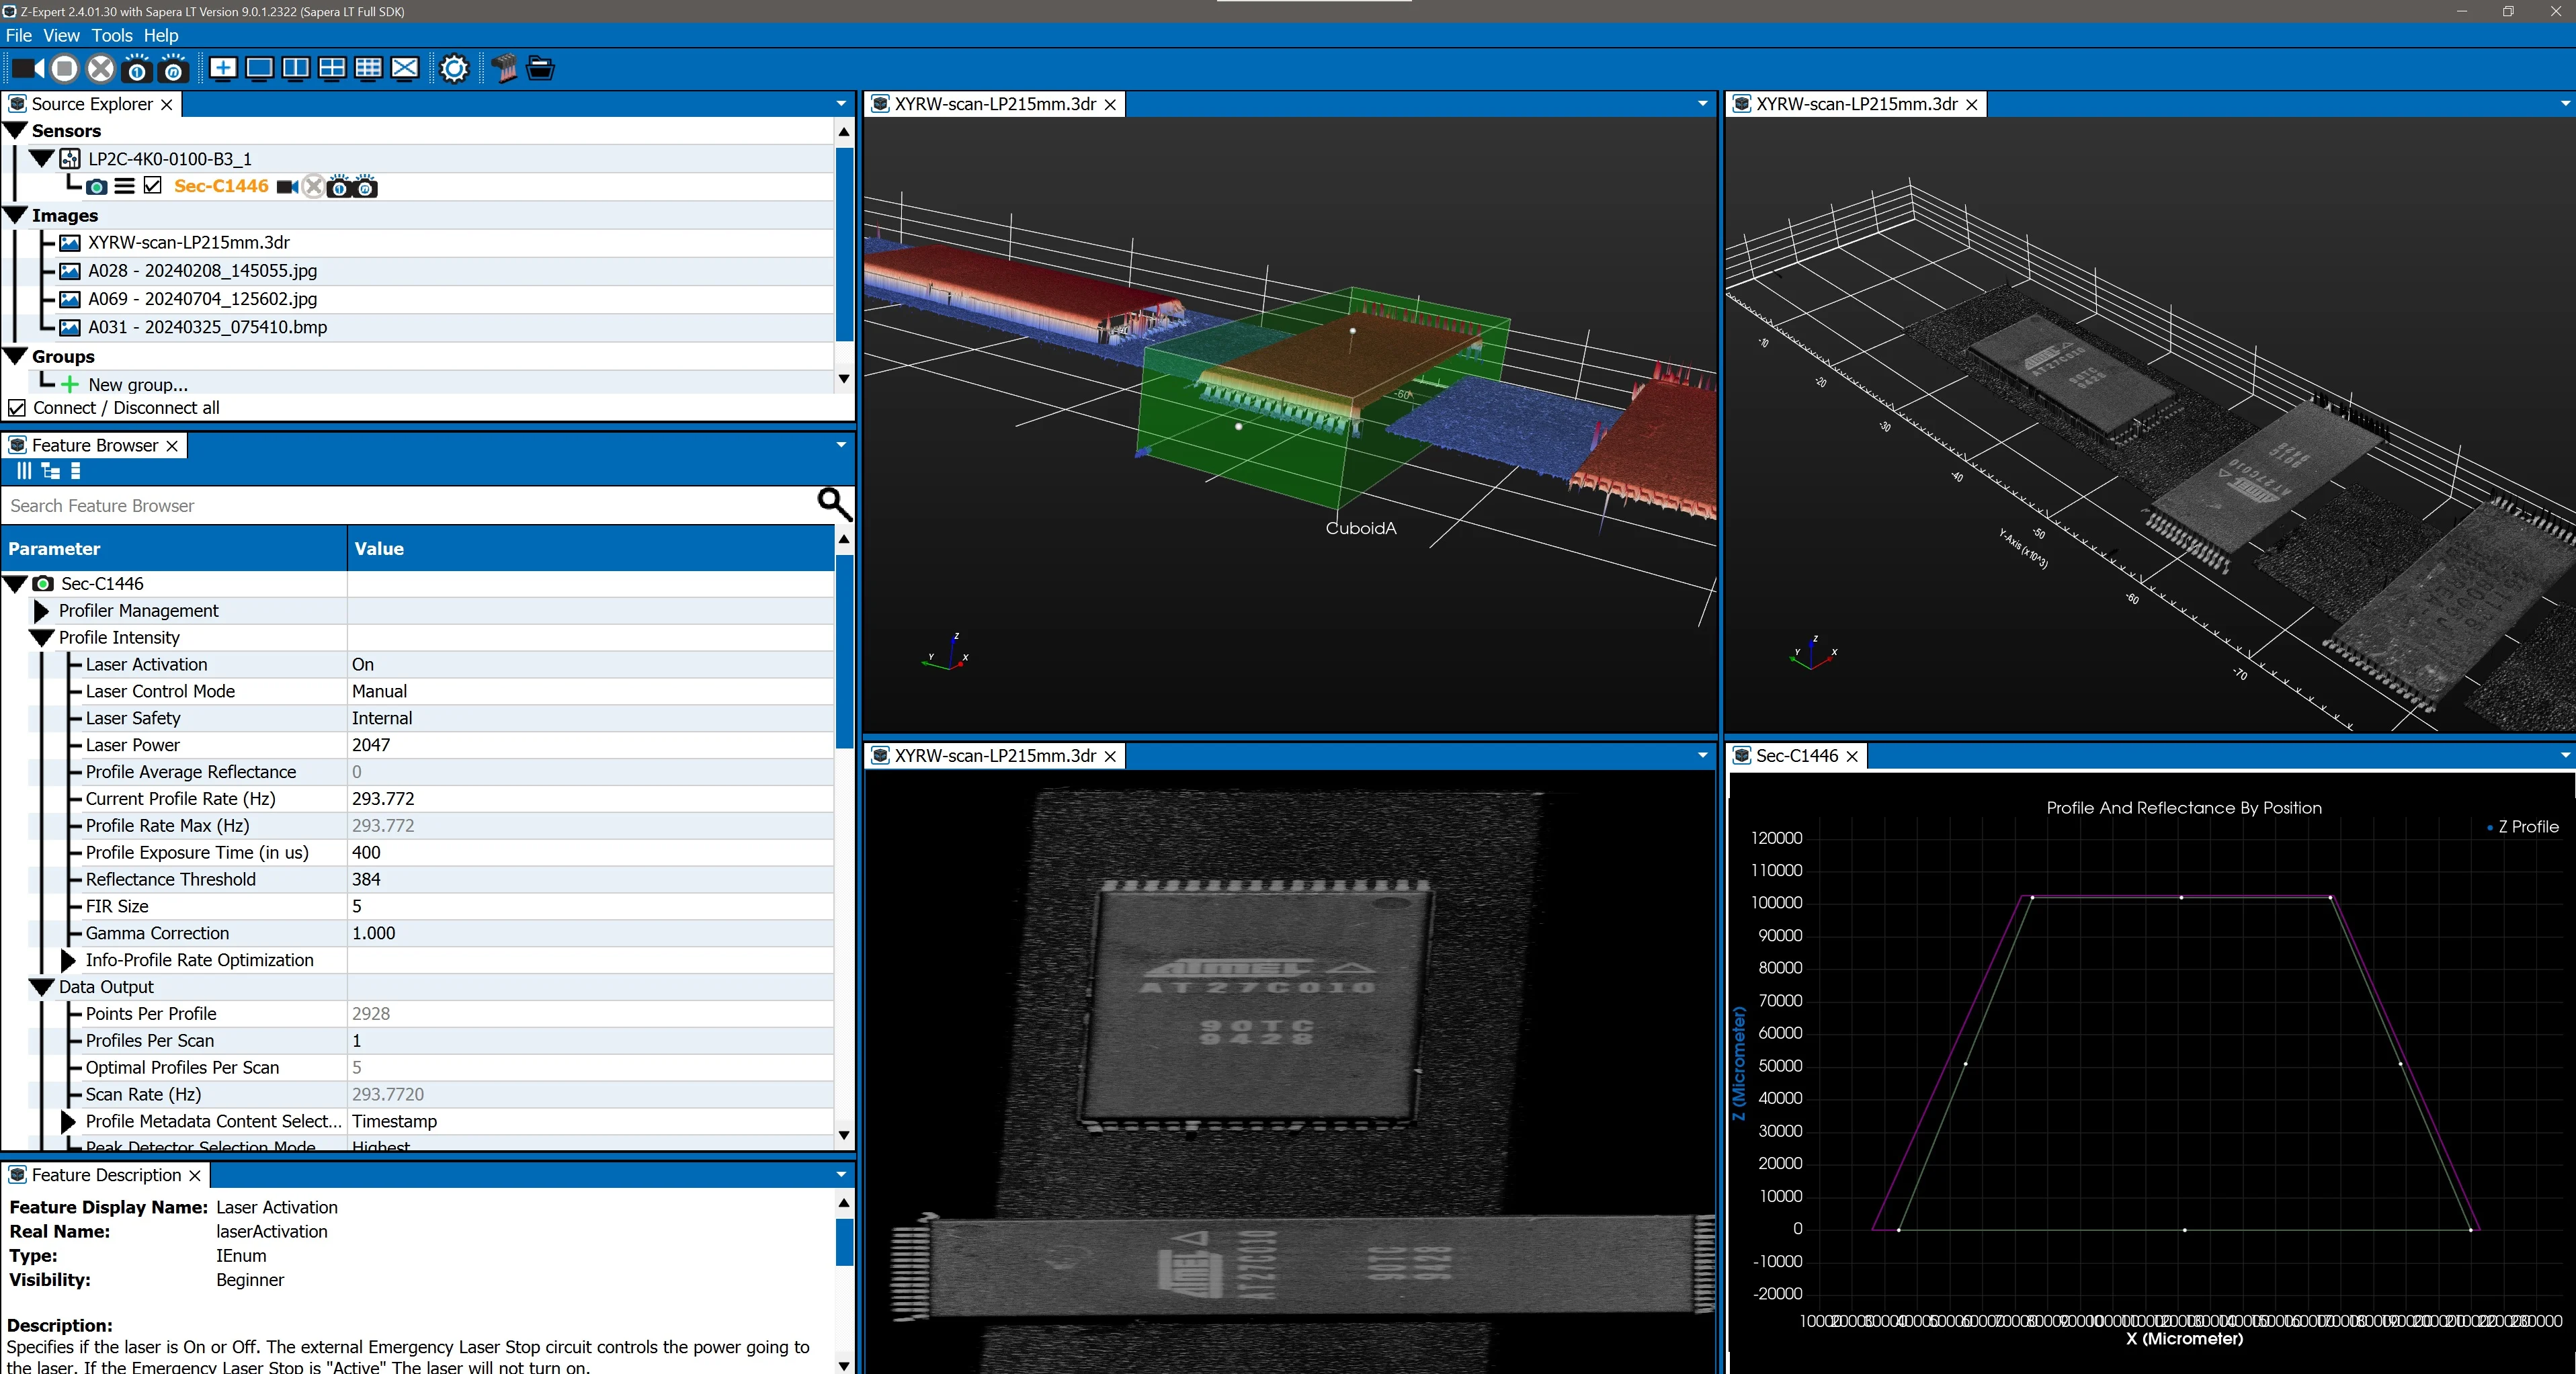The width and height of the screenshot is (2576, 1374).
Task: Expand Profiler Management category
Action: (x=42, y=610)
